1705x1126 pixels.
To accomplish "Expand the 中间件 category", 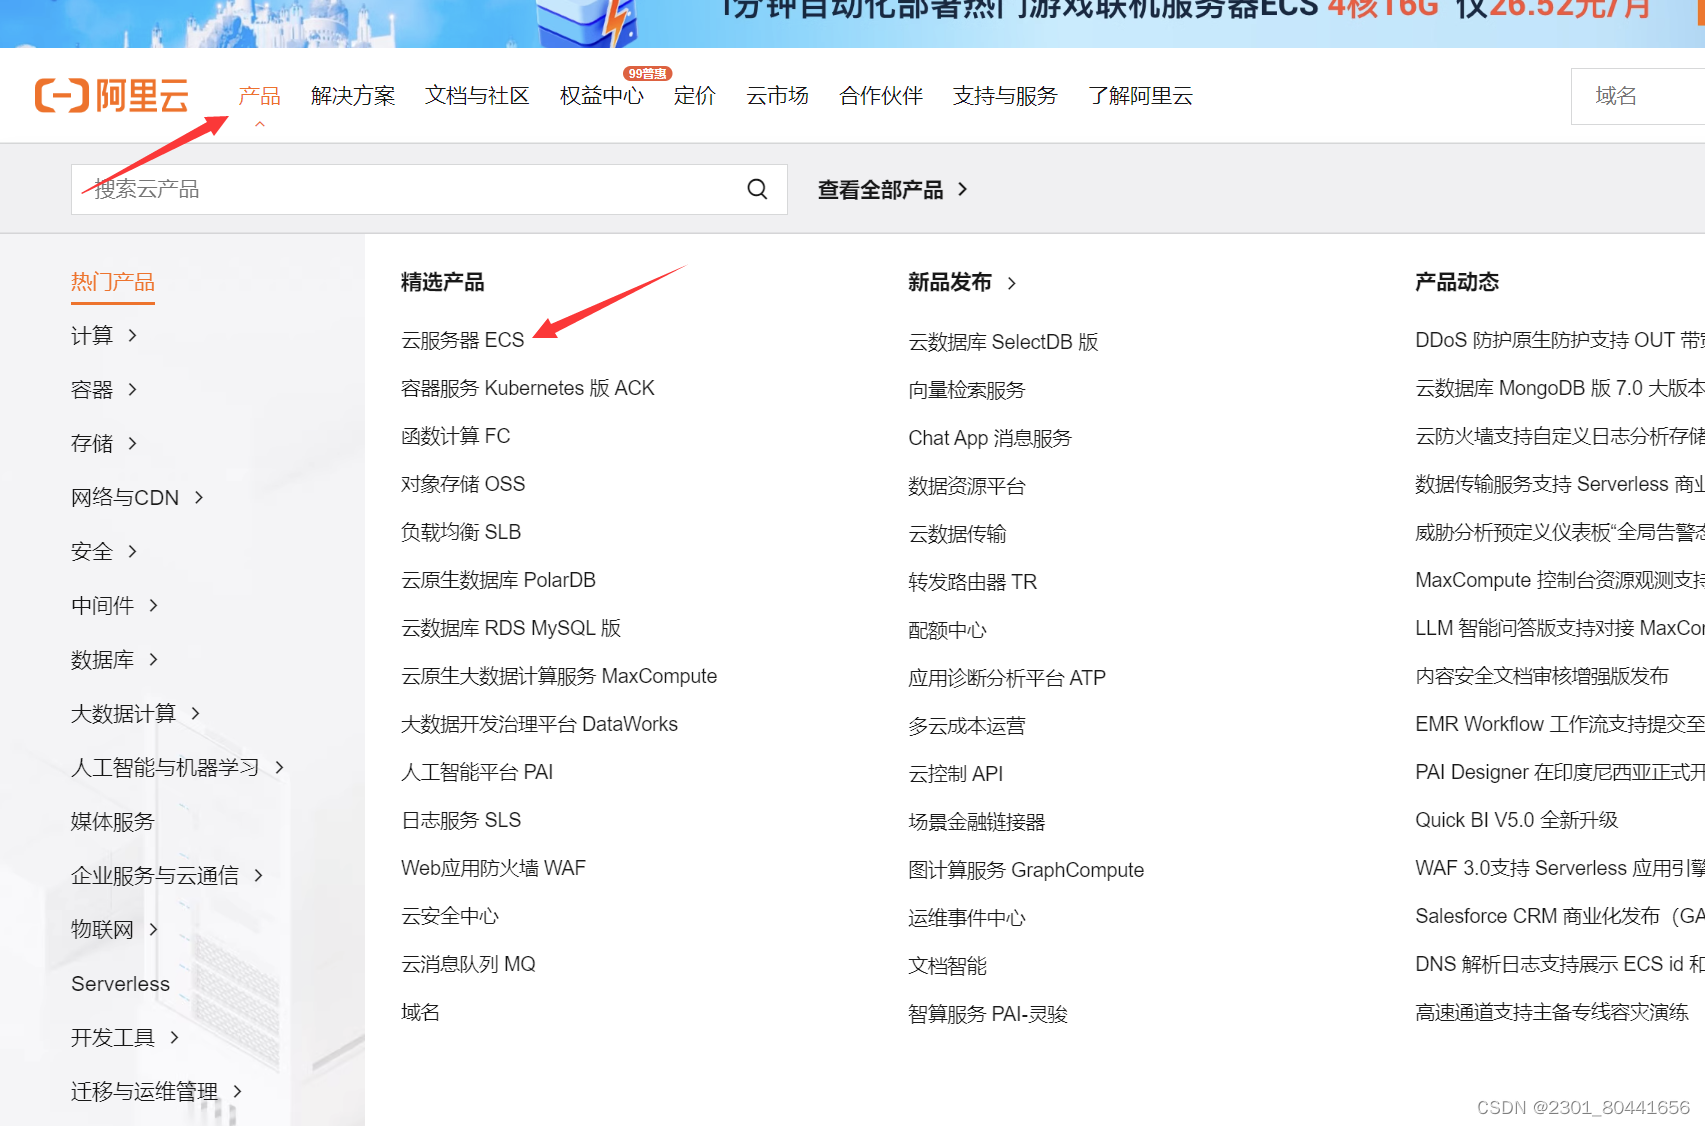I will (115, 606).
